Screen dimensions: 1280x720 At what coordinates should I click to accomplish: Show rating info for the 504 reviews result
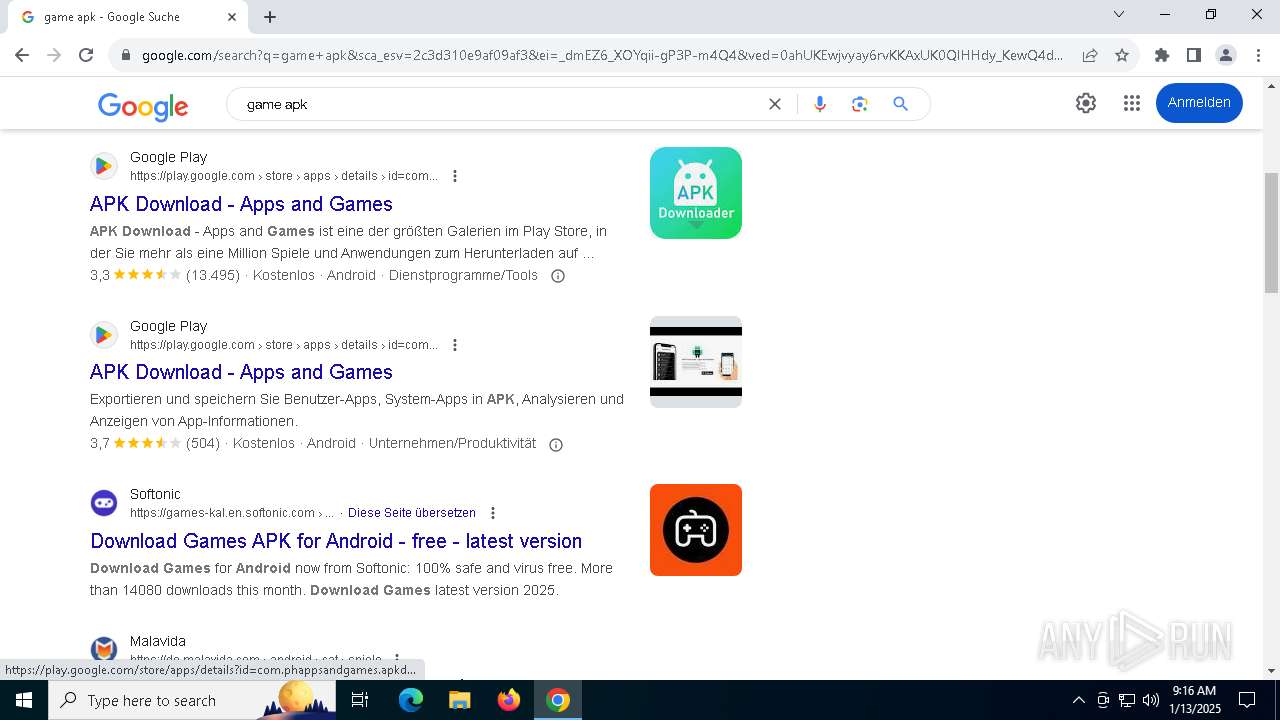[x=556, y=444]
